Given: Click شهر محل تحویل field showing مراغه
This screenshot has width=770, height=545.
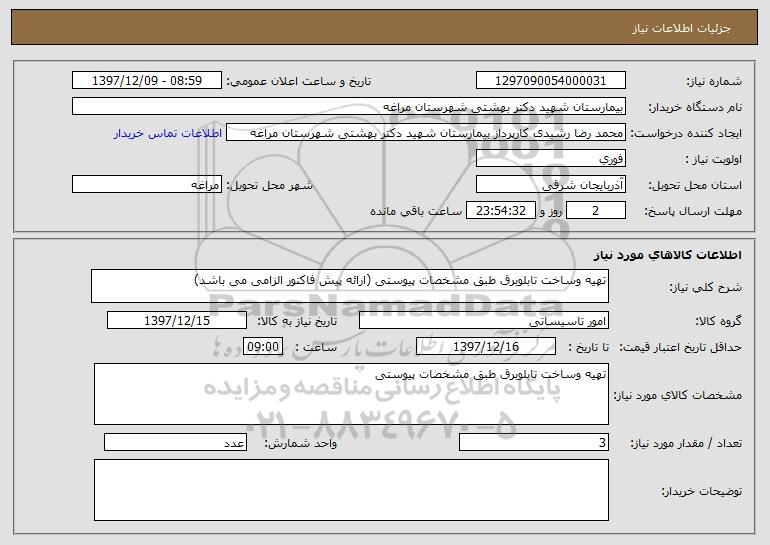Looking at the screenshot, I should click(x=147, y=185).
